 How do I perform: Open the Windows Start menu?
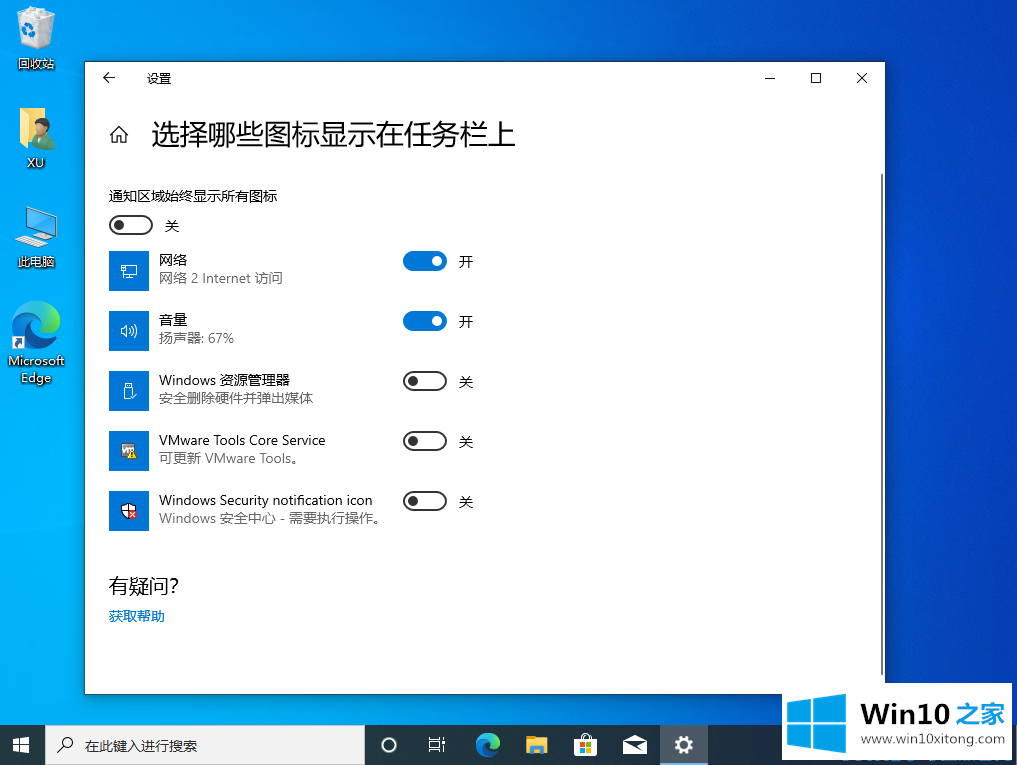click(x=21, y=745)
